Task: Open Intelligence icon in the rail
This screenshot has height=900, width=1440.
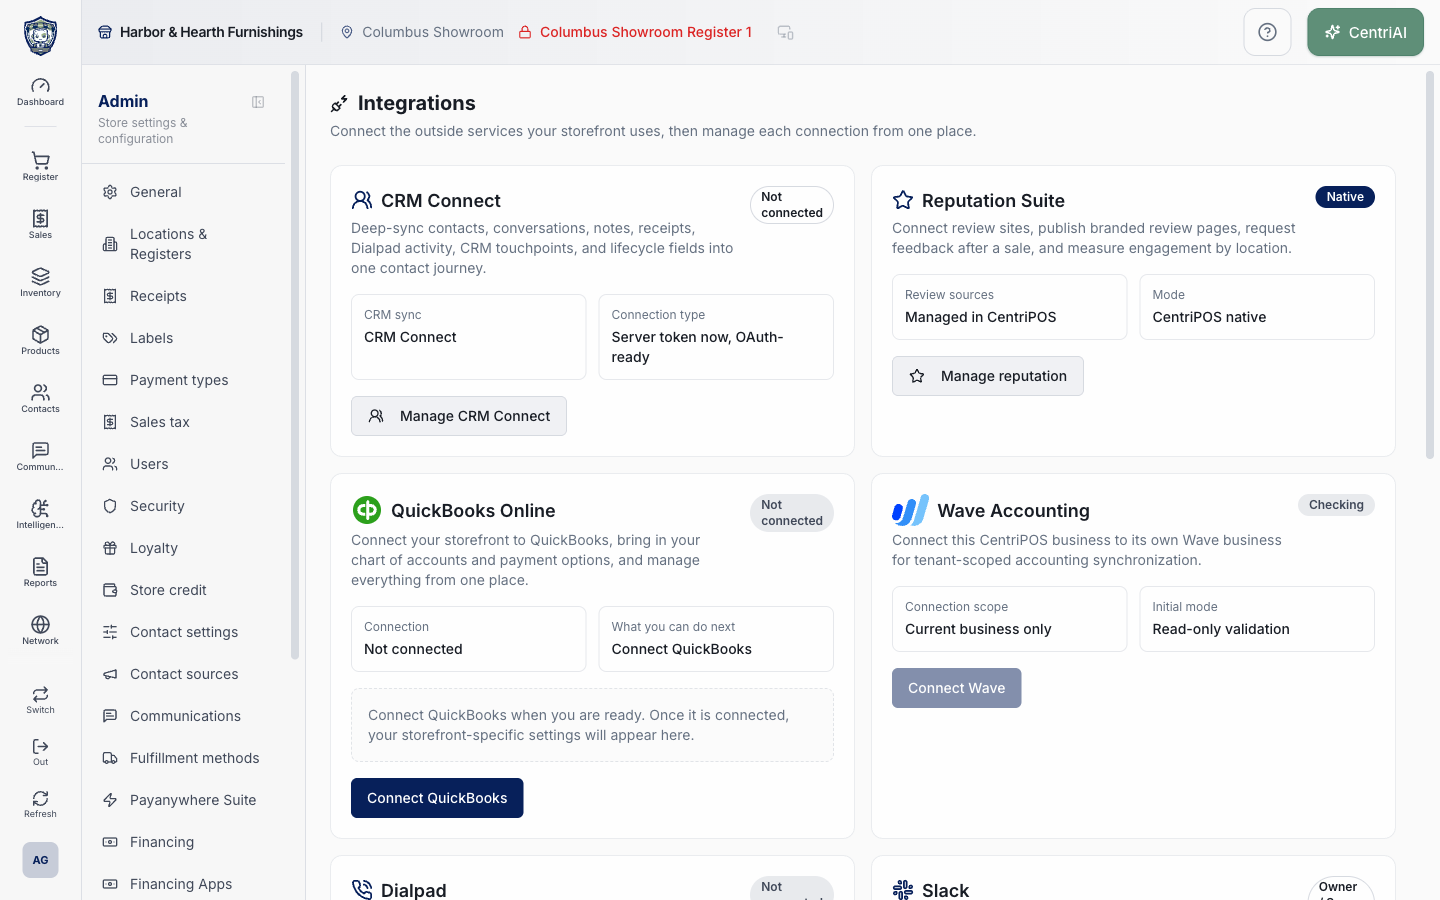Action: pos(40,514)
